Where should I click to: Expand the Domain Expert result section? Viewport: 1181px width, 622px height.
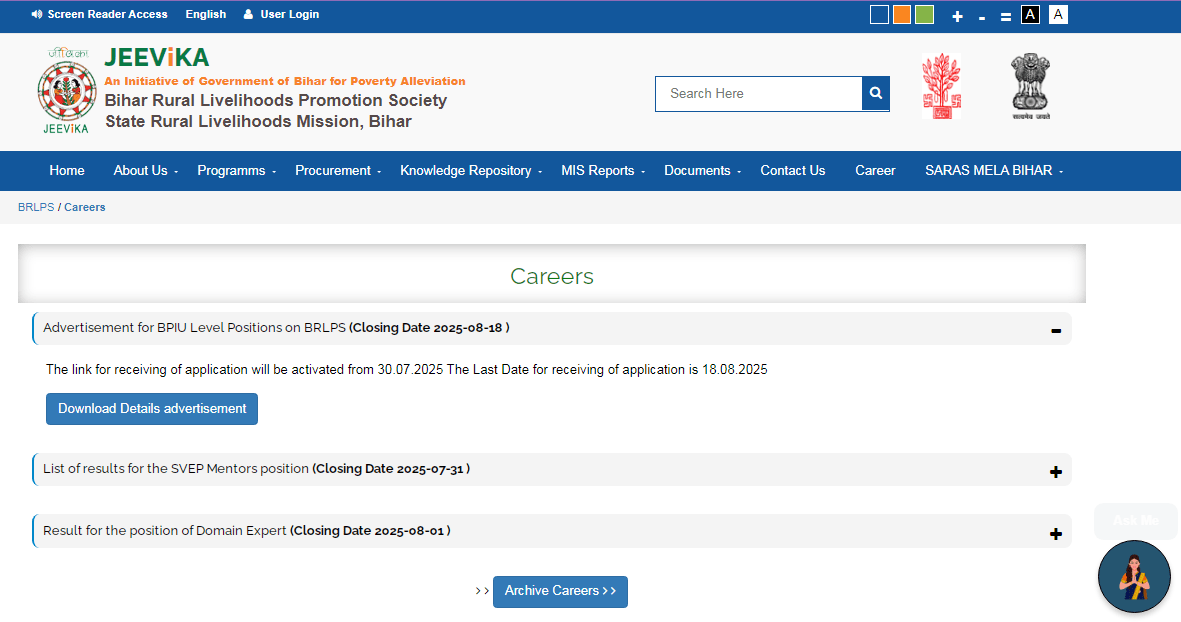coord(1056,533)
